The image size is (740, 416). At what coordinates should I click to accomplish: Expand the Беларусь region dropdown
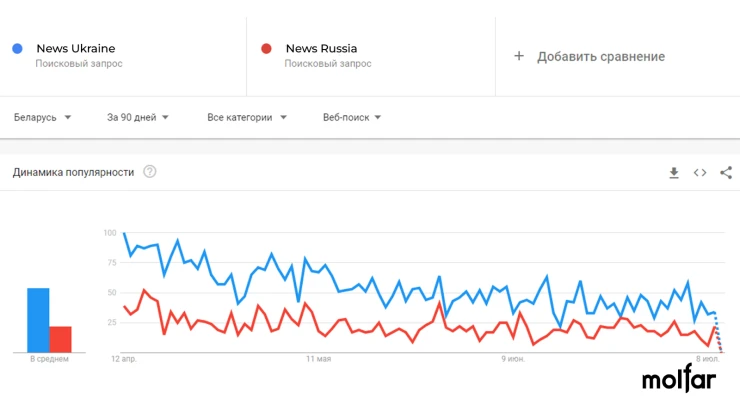coord(42,118)
